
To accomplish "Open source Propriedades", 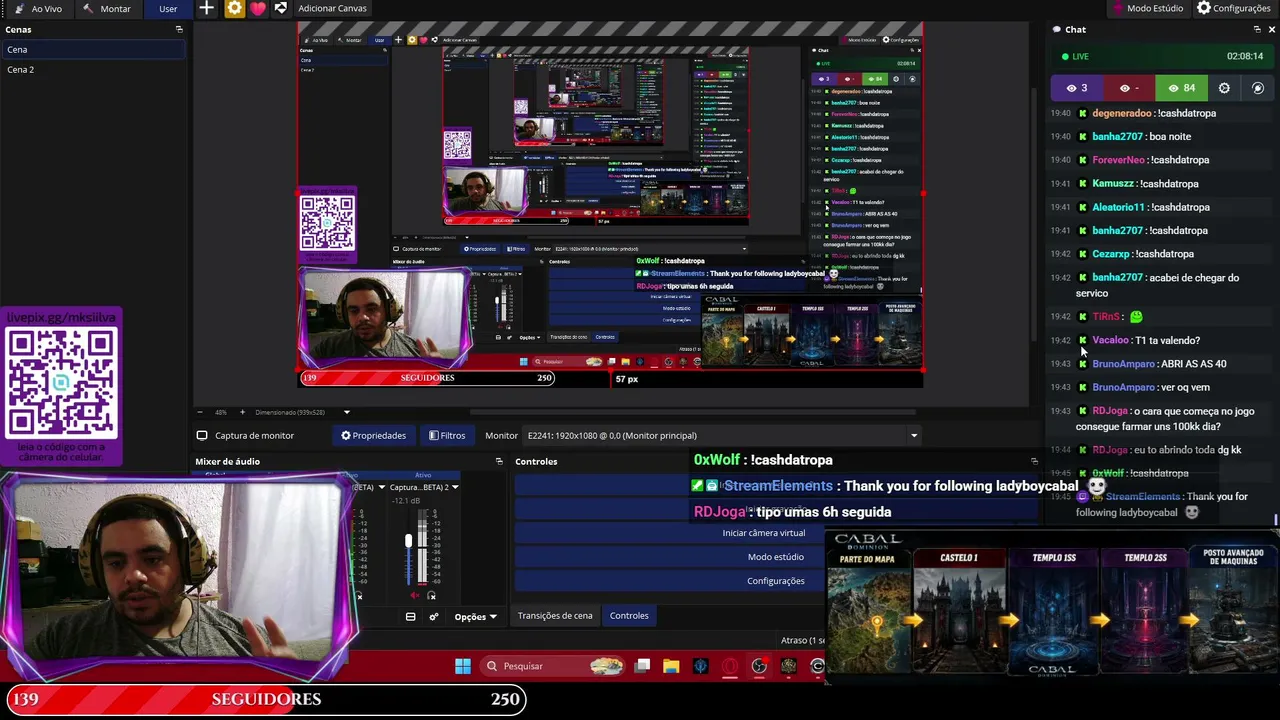I will point(373,436).
